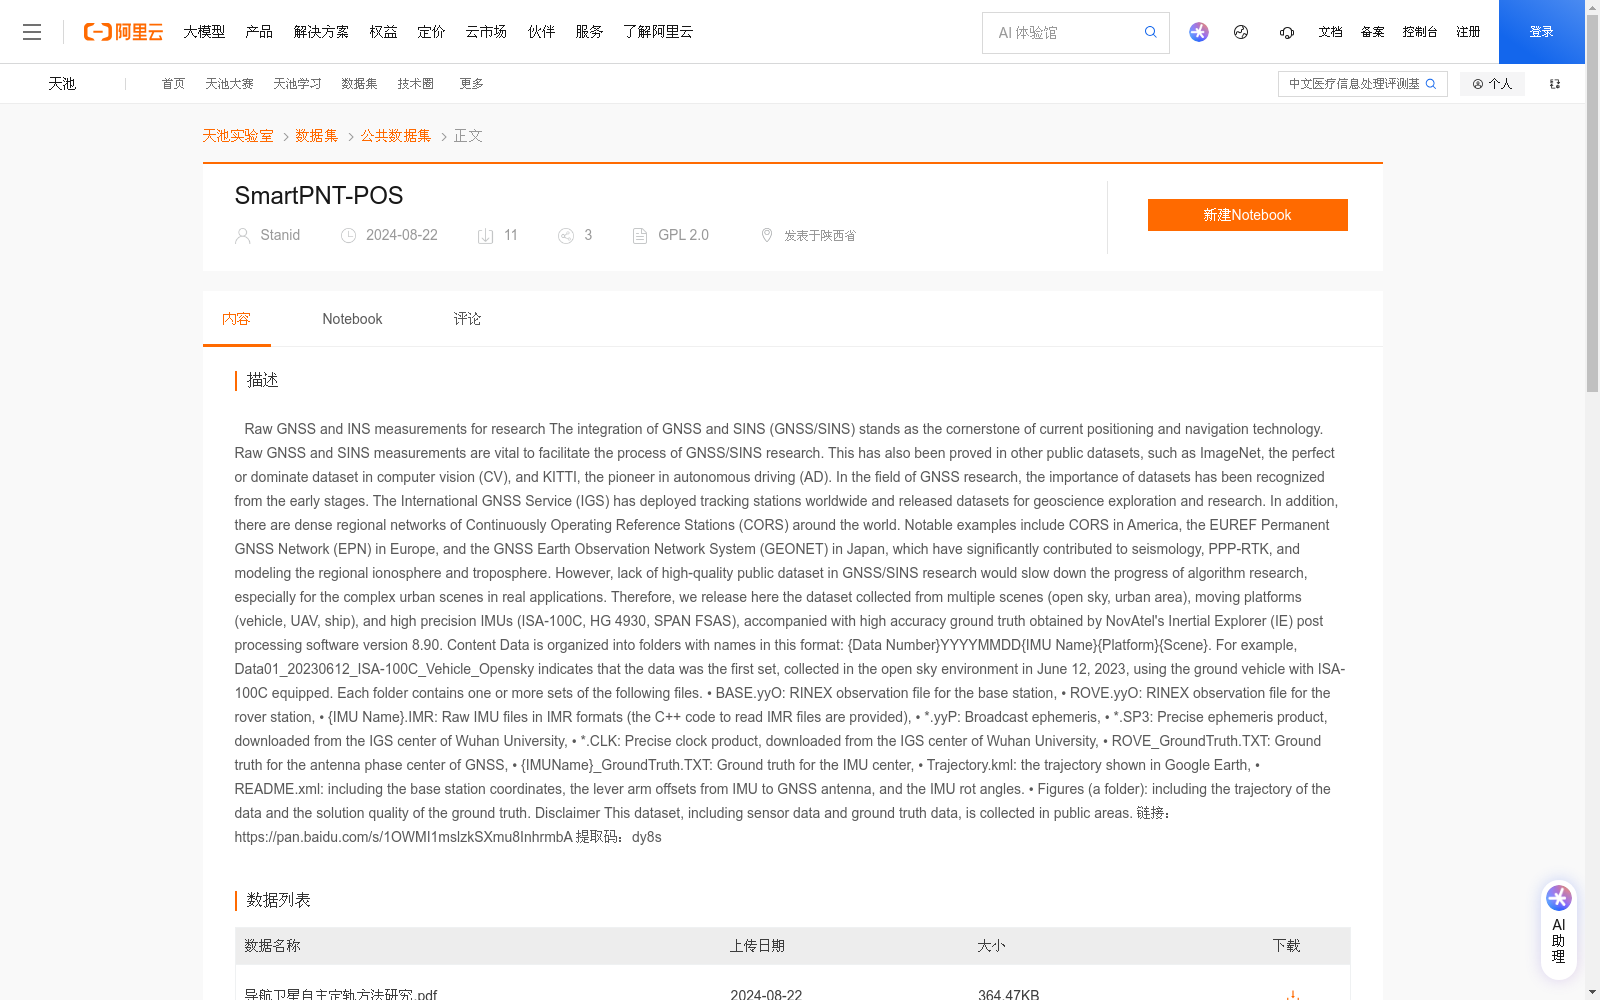The height and width of the screenshot is (1000, 1600).
Task: Click the clock icon beside the date
Action: click(348, 236)
